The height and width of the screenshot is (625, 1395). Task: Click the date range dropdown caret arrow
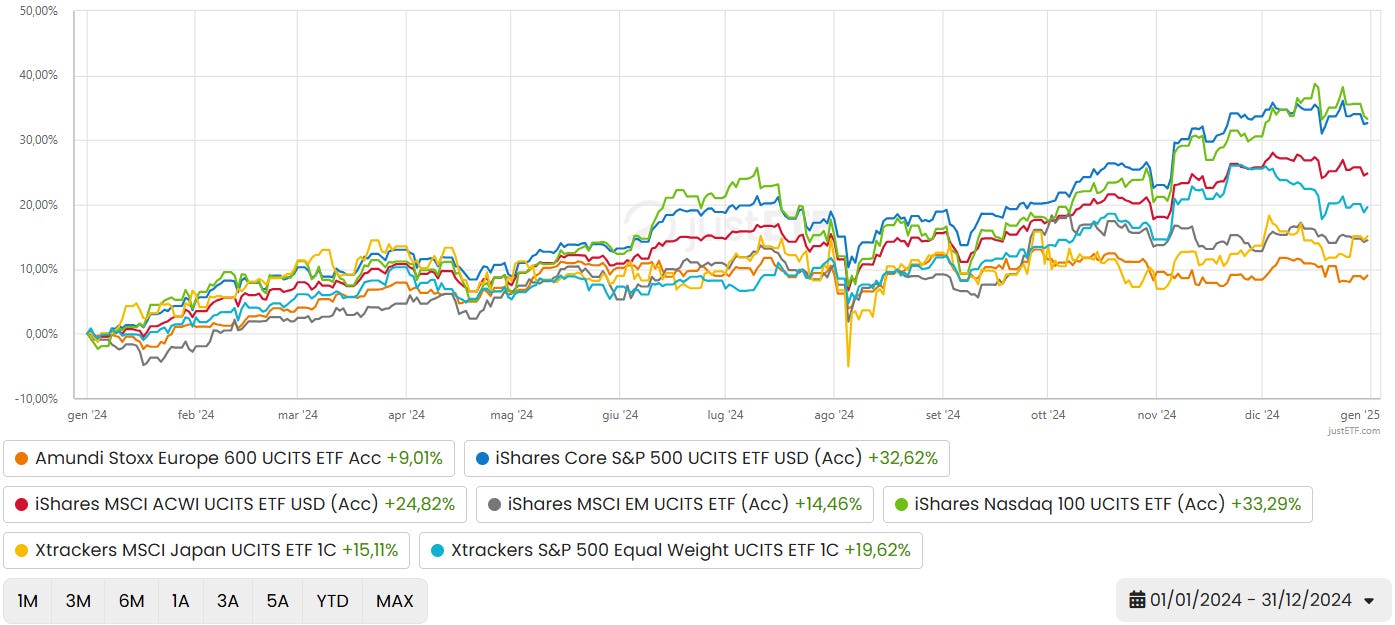click(x=1369, y=601)
